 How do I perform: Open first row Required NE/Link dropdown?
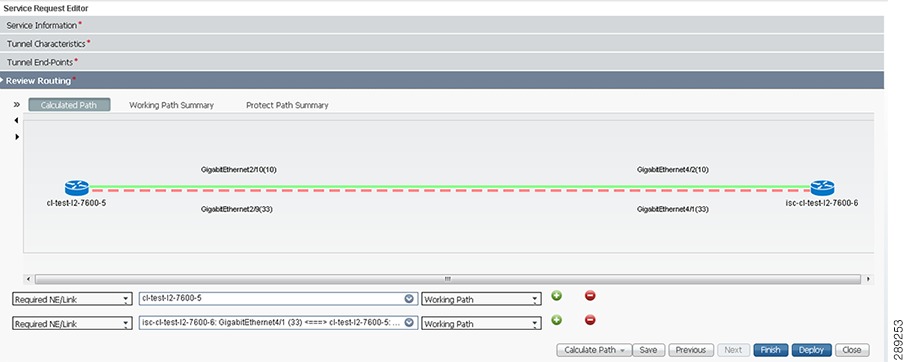click(73, 300)
